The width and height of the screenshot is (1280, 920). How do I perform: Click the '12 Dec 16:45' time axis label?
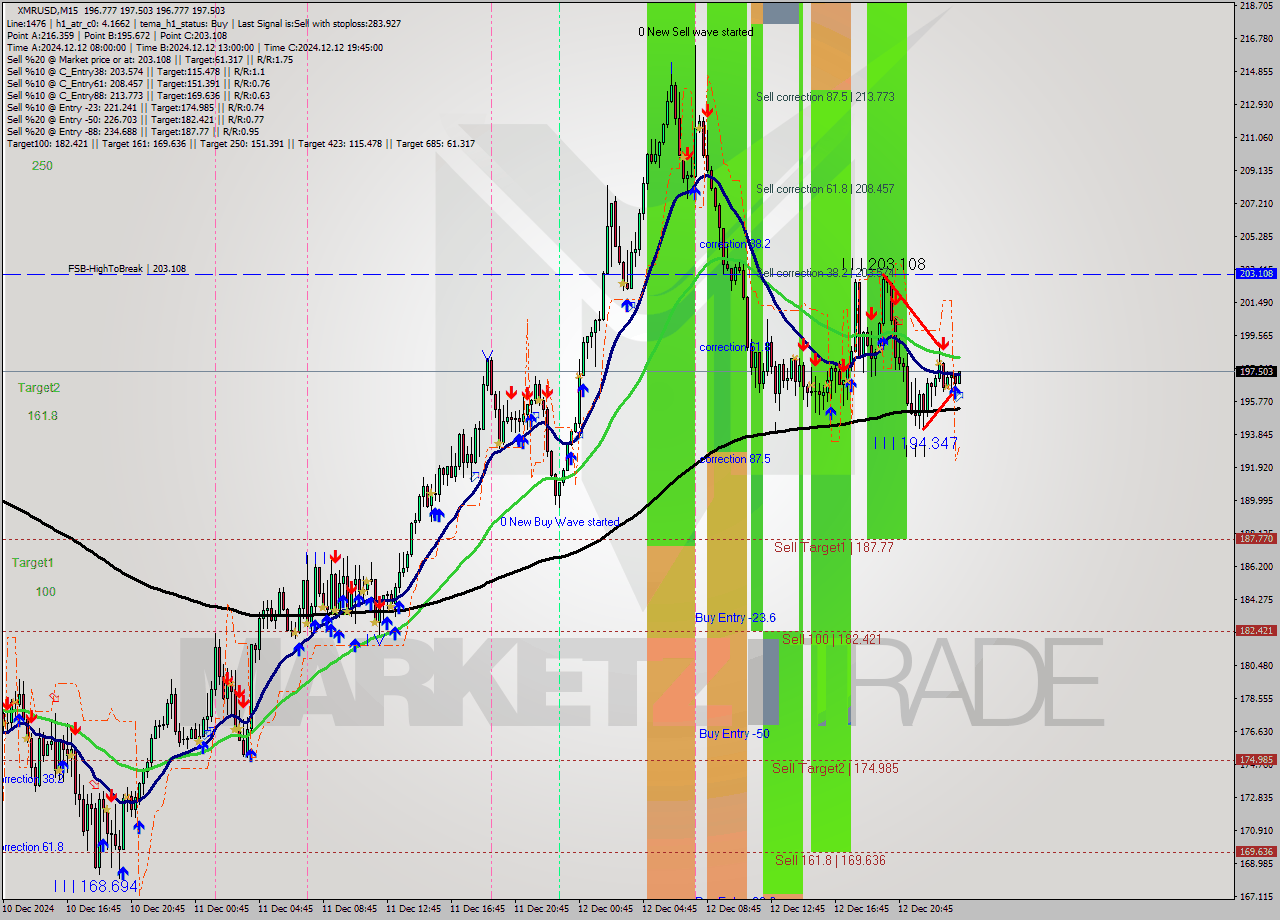(x=863, y=910)
